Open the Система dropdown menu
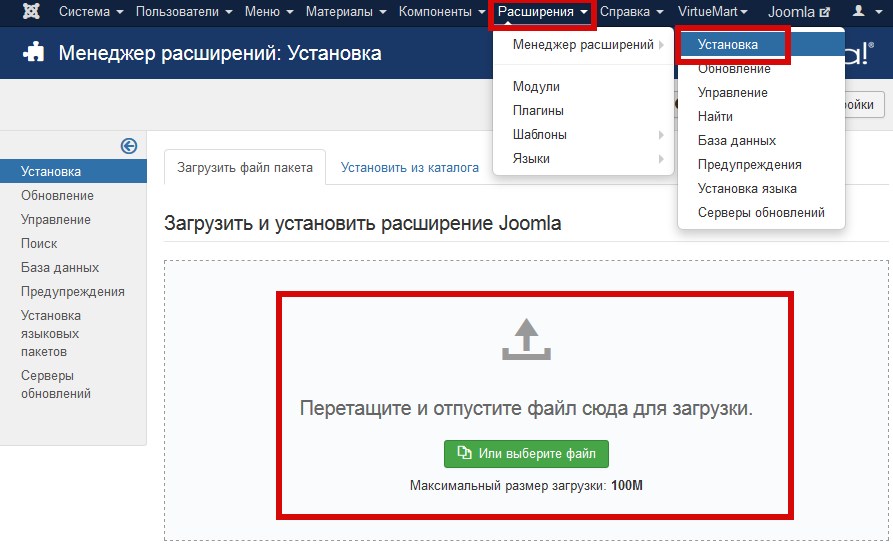Viewport: 893px width, 557px height. (x=91, y=11)
